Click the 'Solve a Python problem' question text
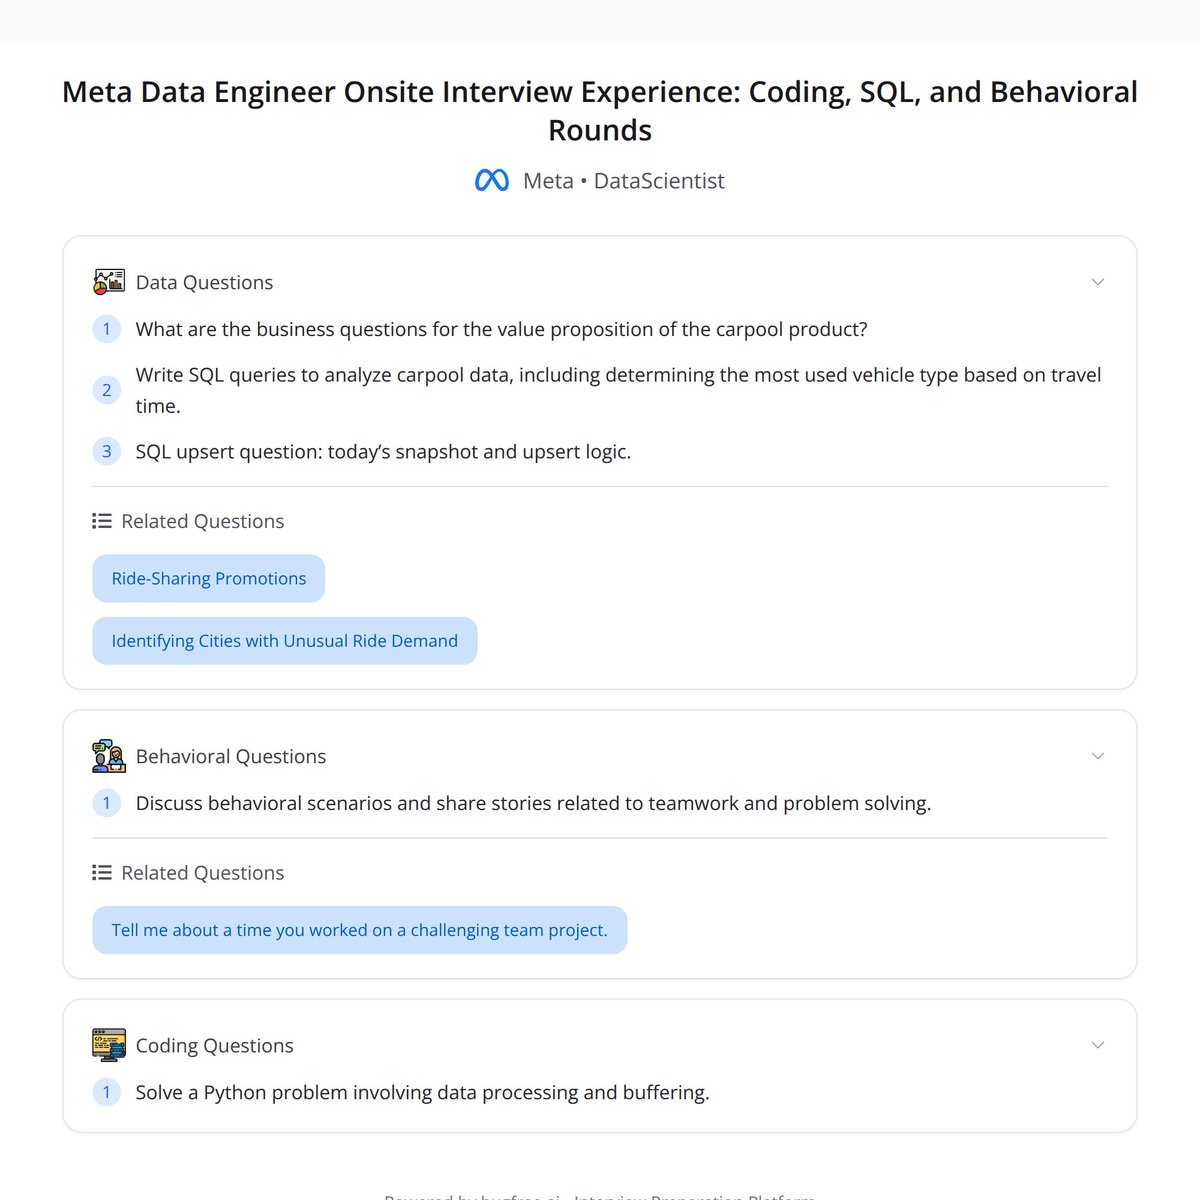The width and height of the screenshot is (1200, 1200). 423,1092
